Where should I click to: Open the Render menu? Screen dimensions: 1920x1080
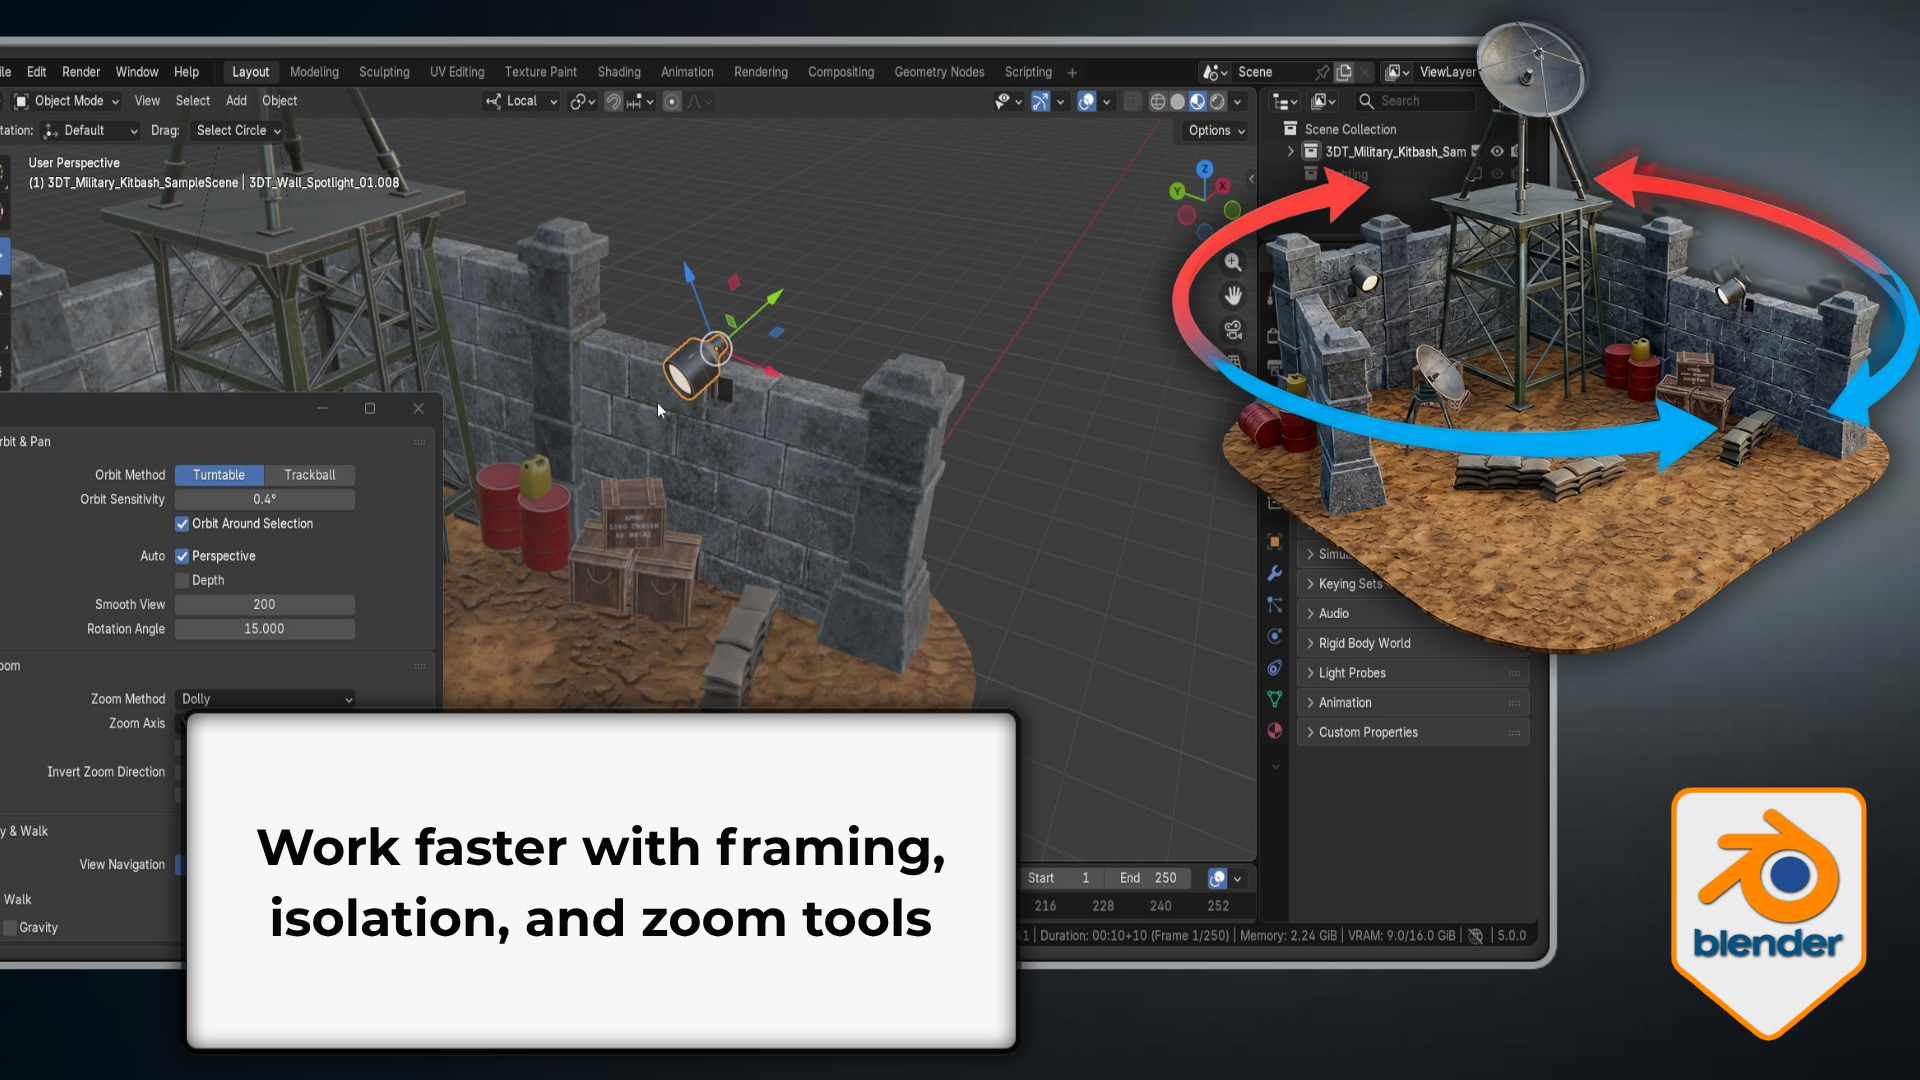(x=81, y=72)
